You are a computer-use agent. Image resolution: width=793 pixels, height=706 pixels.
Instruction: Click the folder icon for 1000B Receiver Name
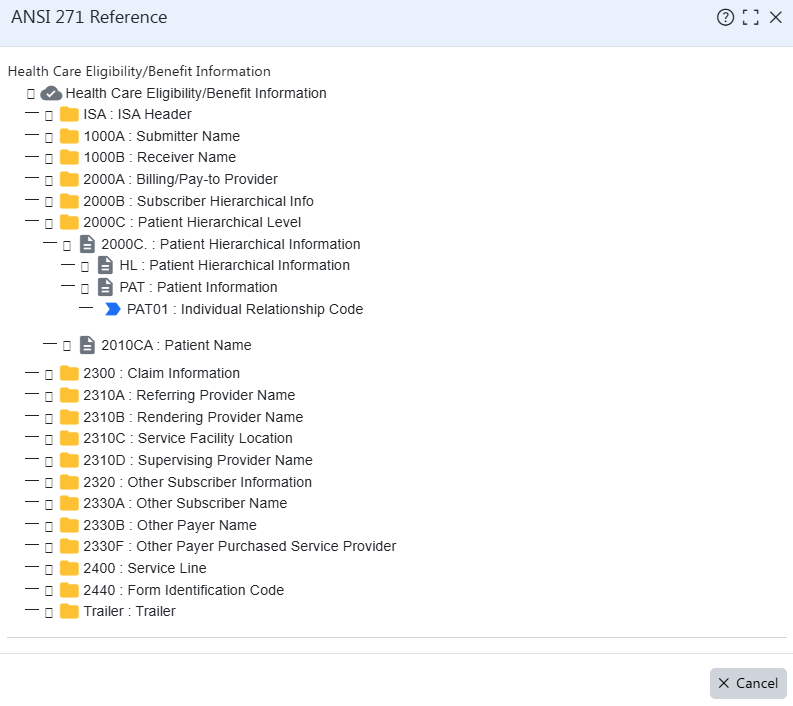(x=69, y=158)
